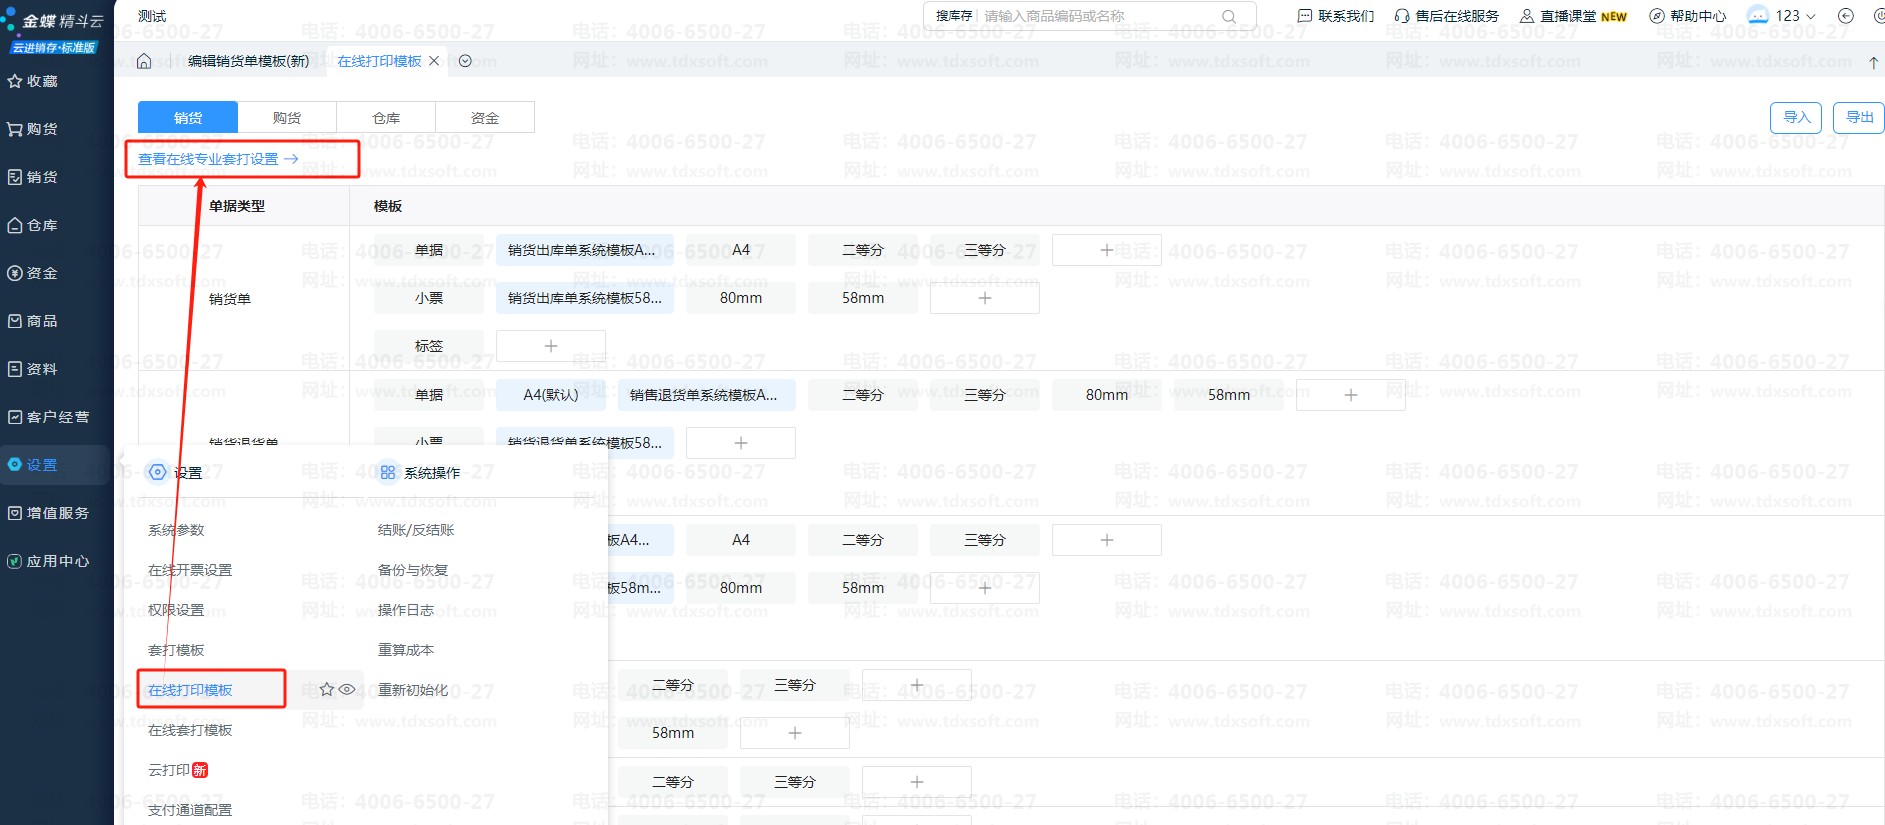Open 直播课堂 live classroom
Screen dimensions: 1885x825
(1572, 16)
